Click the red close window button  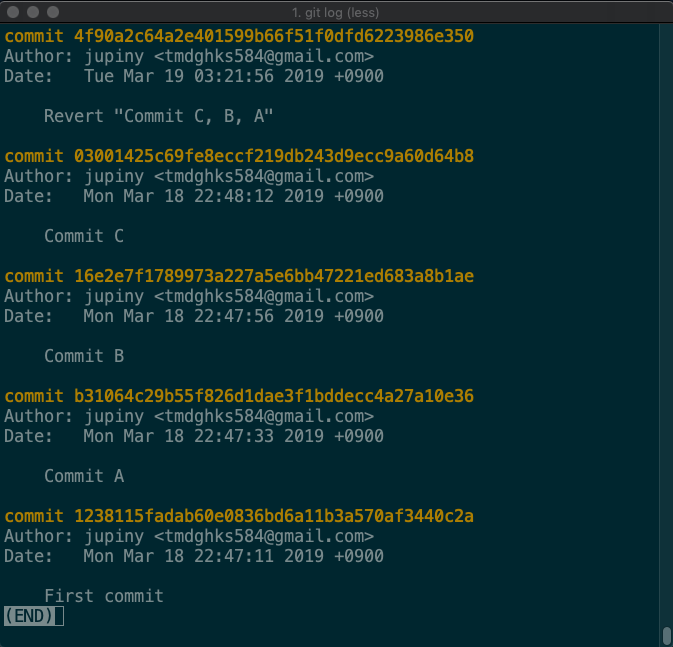coord(13,12)
